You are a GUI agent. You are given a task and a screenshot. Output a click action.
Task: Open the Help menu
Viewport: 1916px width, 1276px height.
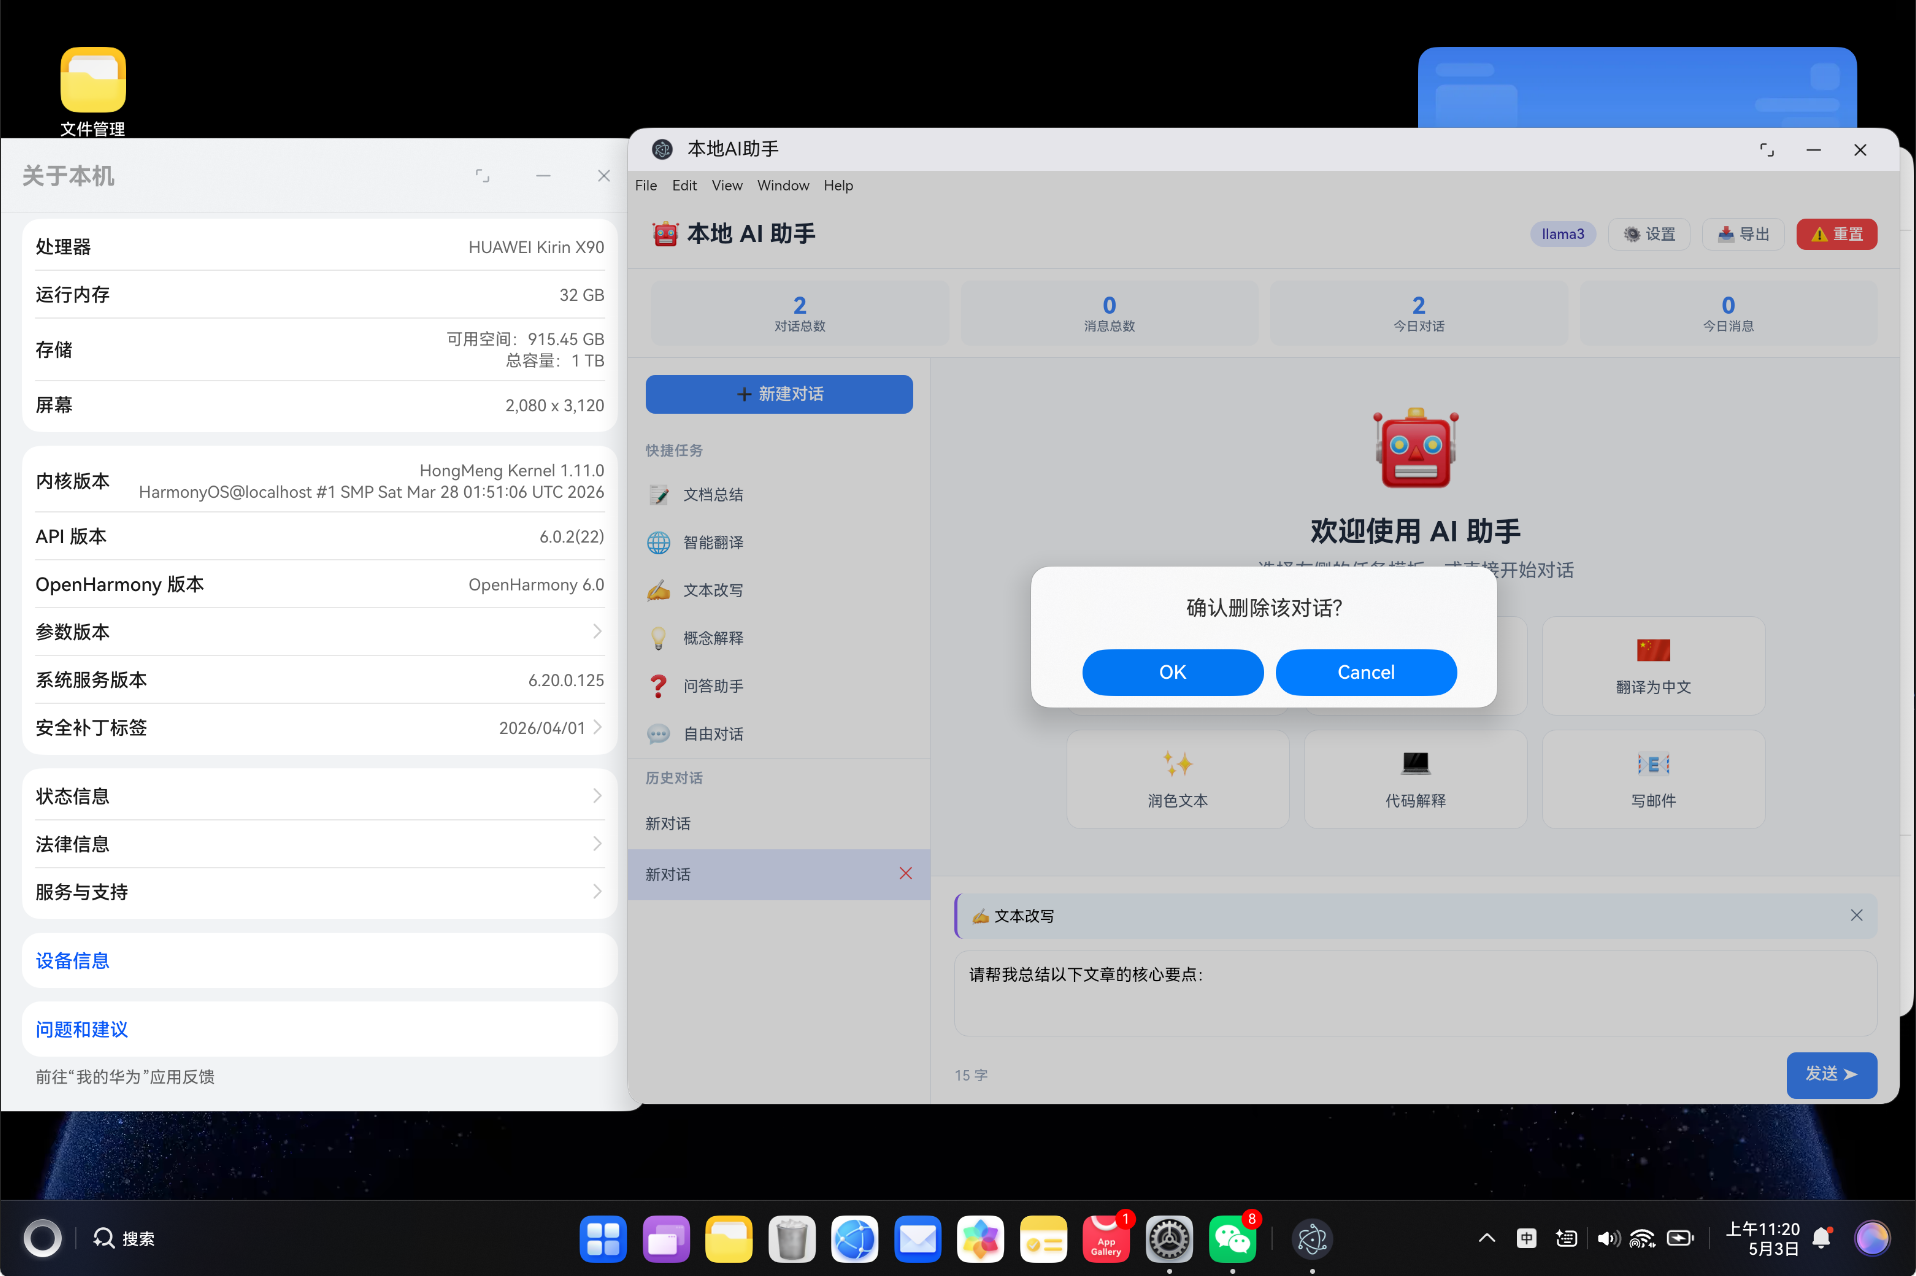pos(838,185)
